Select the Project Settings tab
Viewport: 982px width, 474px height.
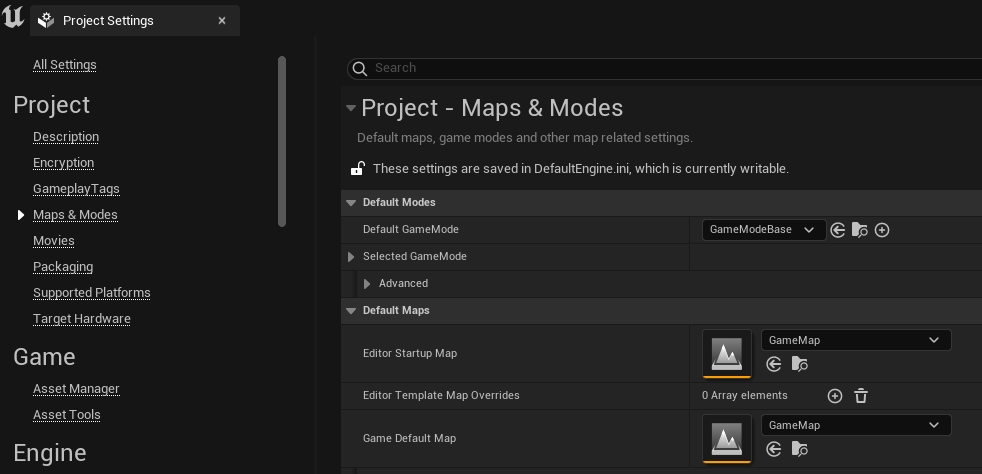point(107,20)
